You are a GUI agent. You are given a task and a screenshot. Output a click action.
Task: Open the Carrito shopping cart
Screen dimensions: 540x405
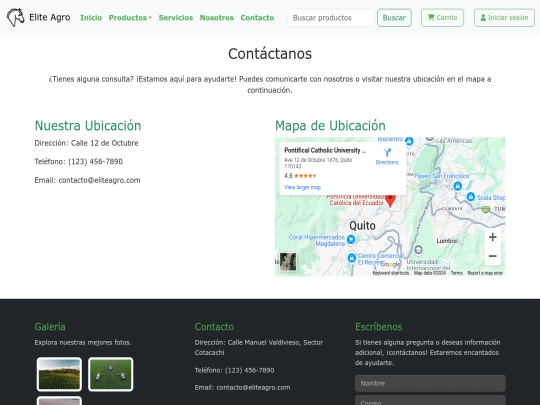coord(442,18)
